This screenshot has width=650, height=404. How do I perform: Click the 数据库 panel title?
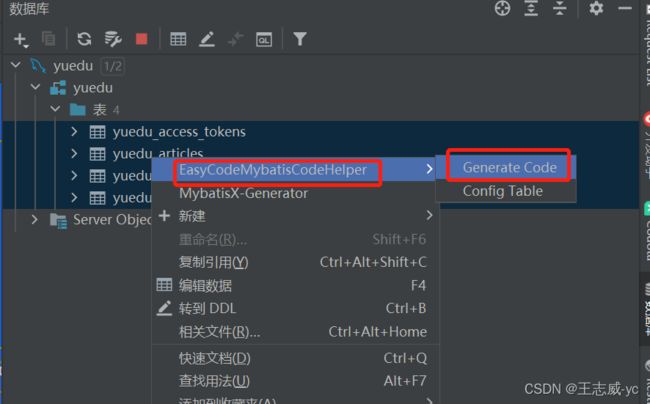(x=29, y=8)
